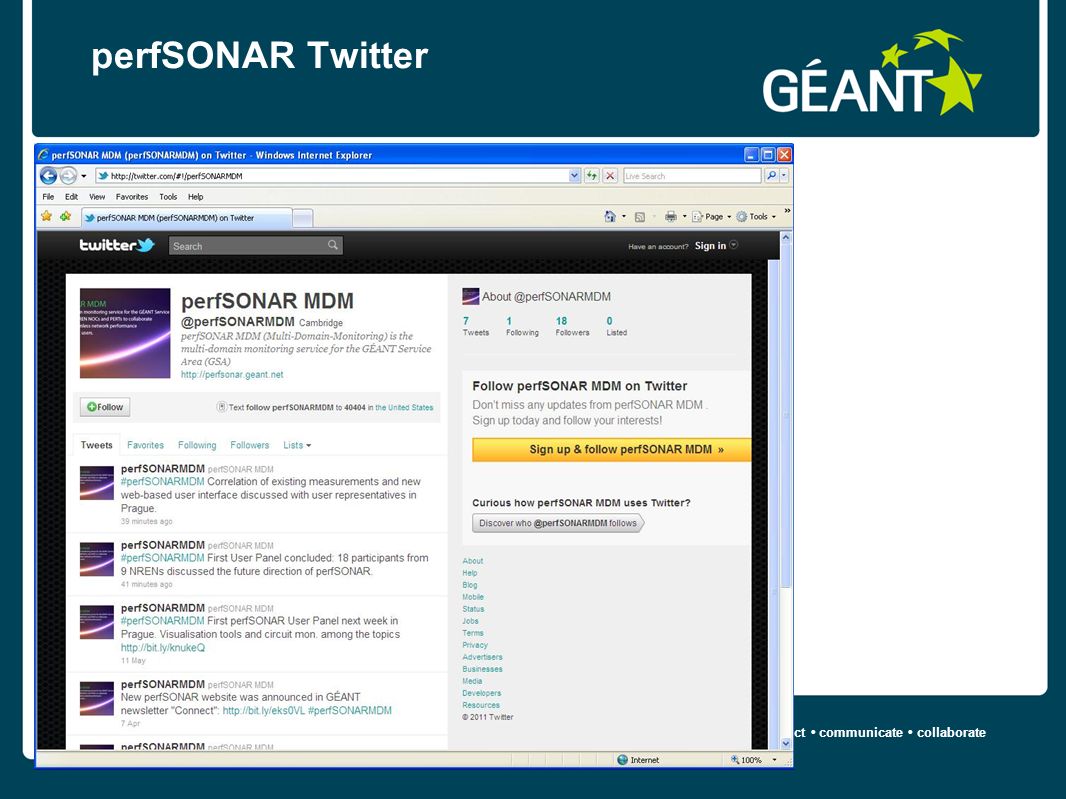Click the Print icon in command bar

[670, 216]
